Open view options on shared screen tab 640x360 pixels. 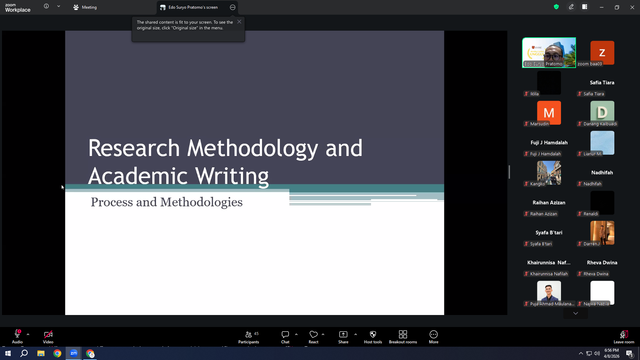(233, 7)
